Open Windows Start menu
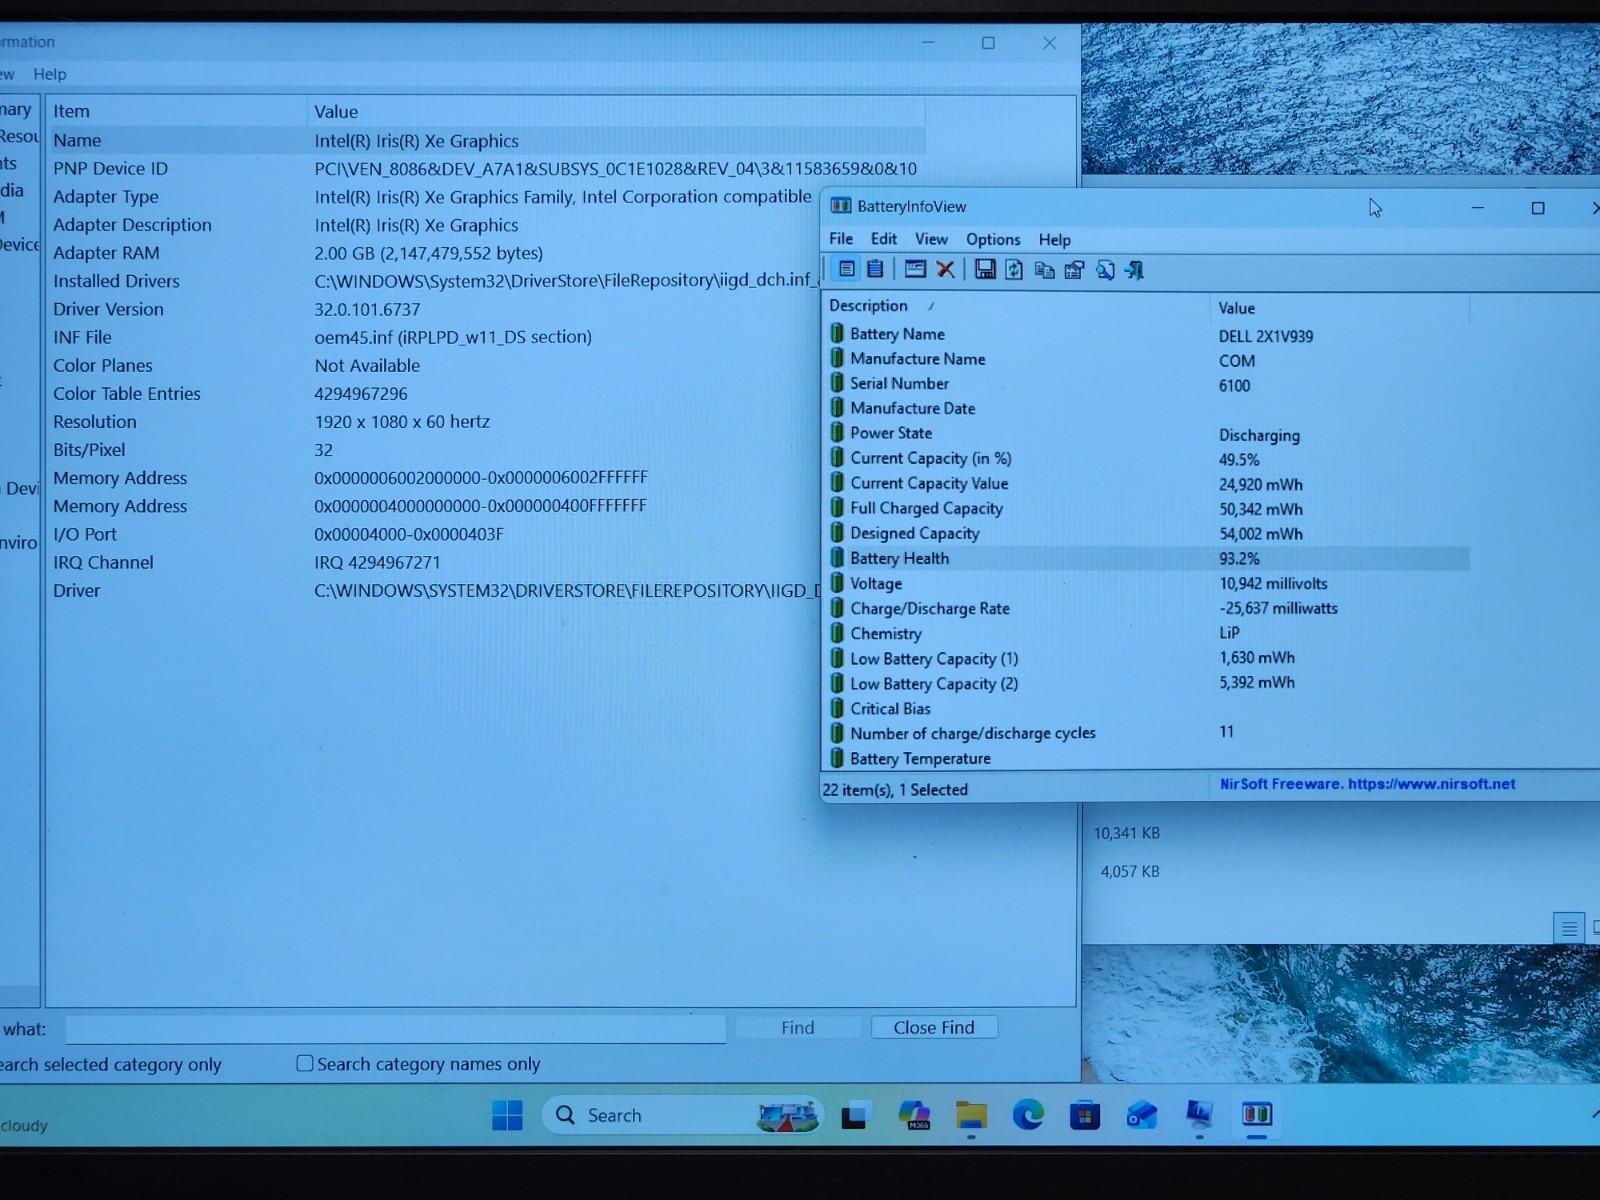This screenshot has width=1600, height=1200. [x=507, y=1115]
